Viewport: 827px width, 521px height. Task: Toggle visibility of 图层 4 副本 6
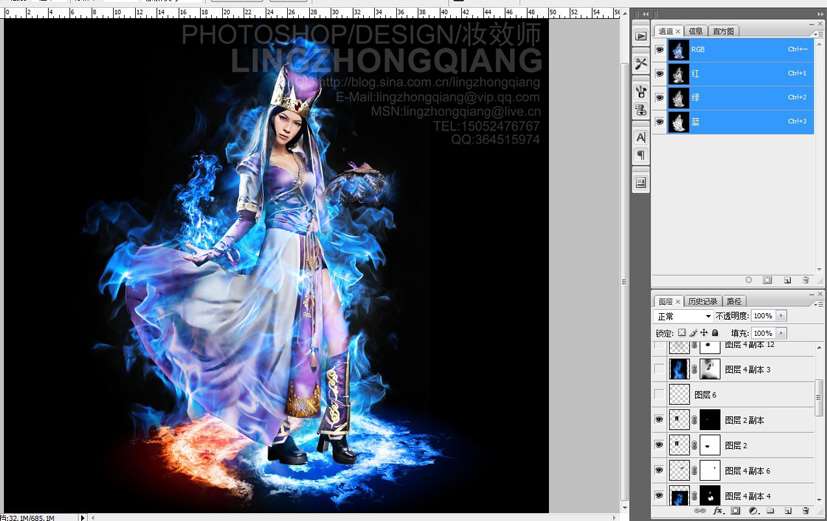659,470
